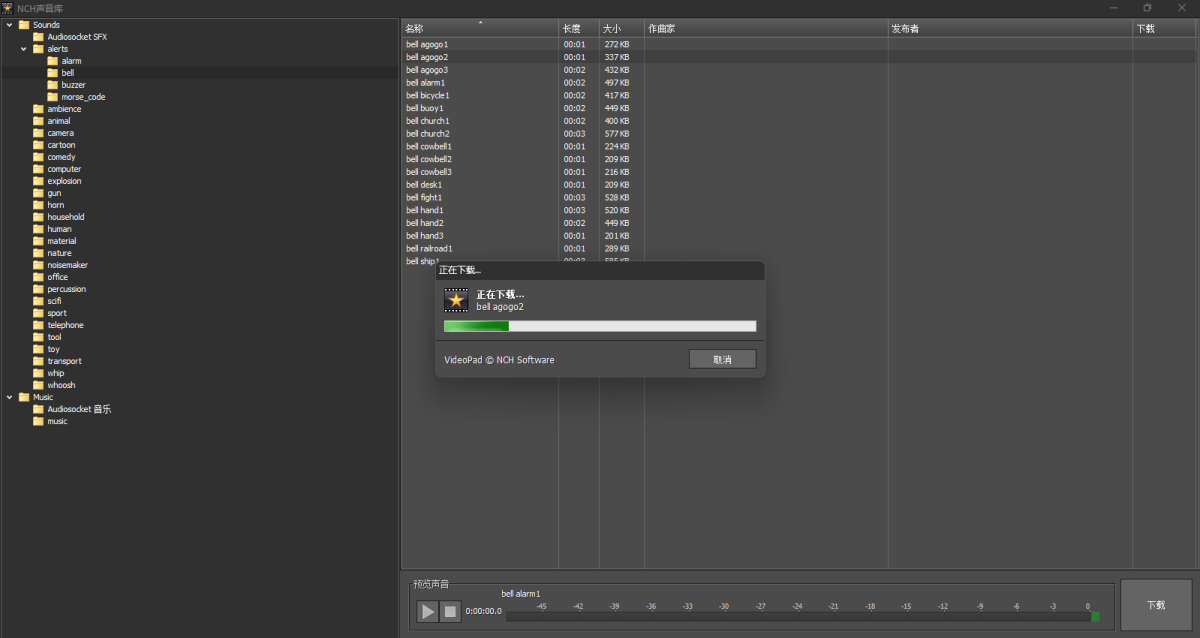Viewport: 1200px width, 638px height.
Task: Select the percussion folder in tree
Action: pos(66,289)
